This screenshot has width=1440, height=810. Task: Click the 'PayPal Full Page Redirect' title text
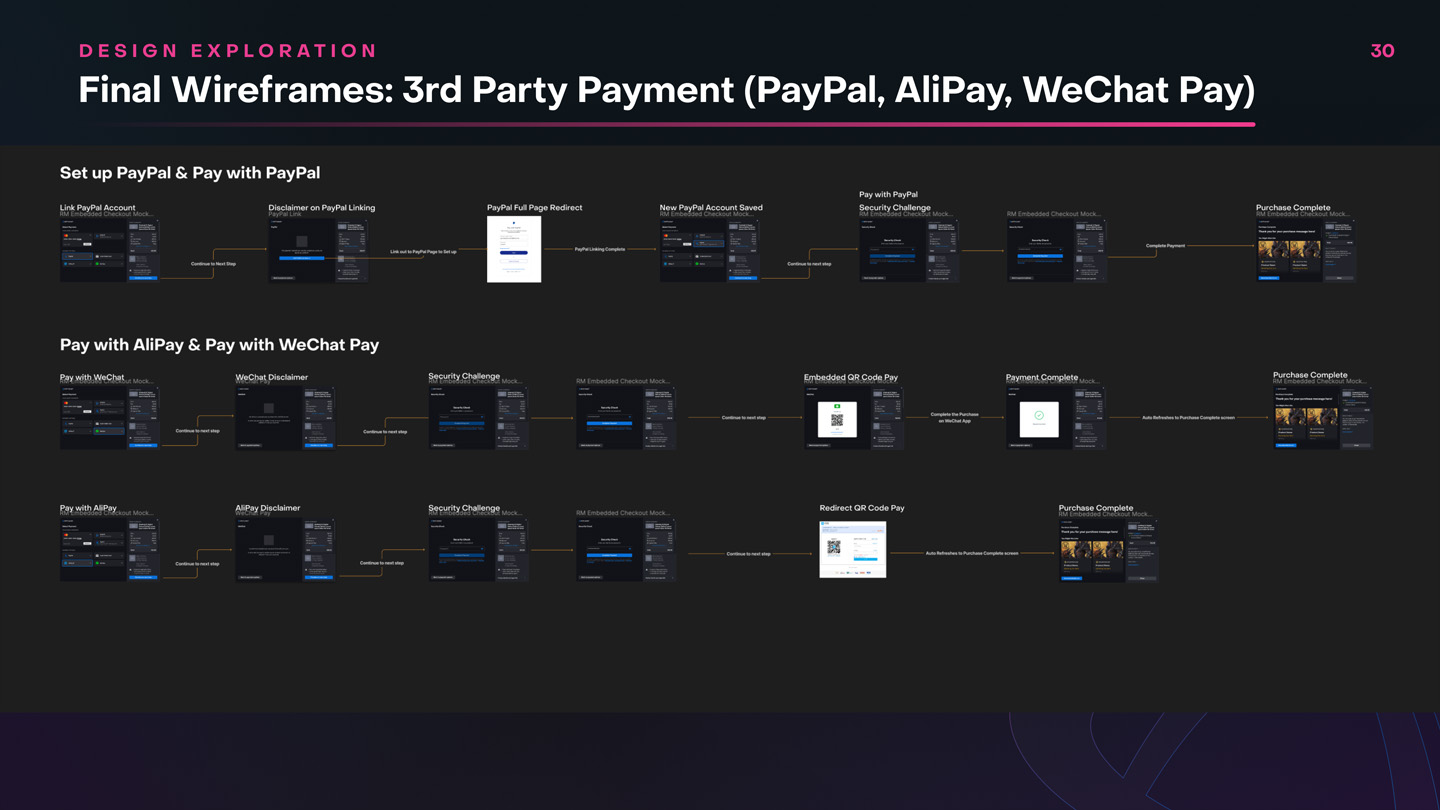(534, 208)
